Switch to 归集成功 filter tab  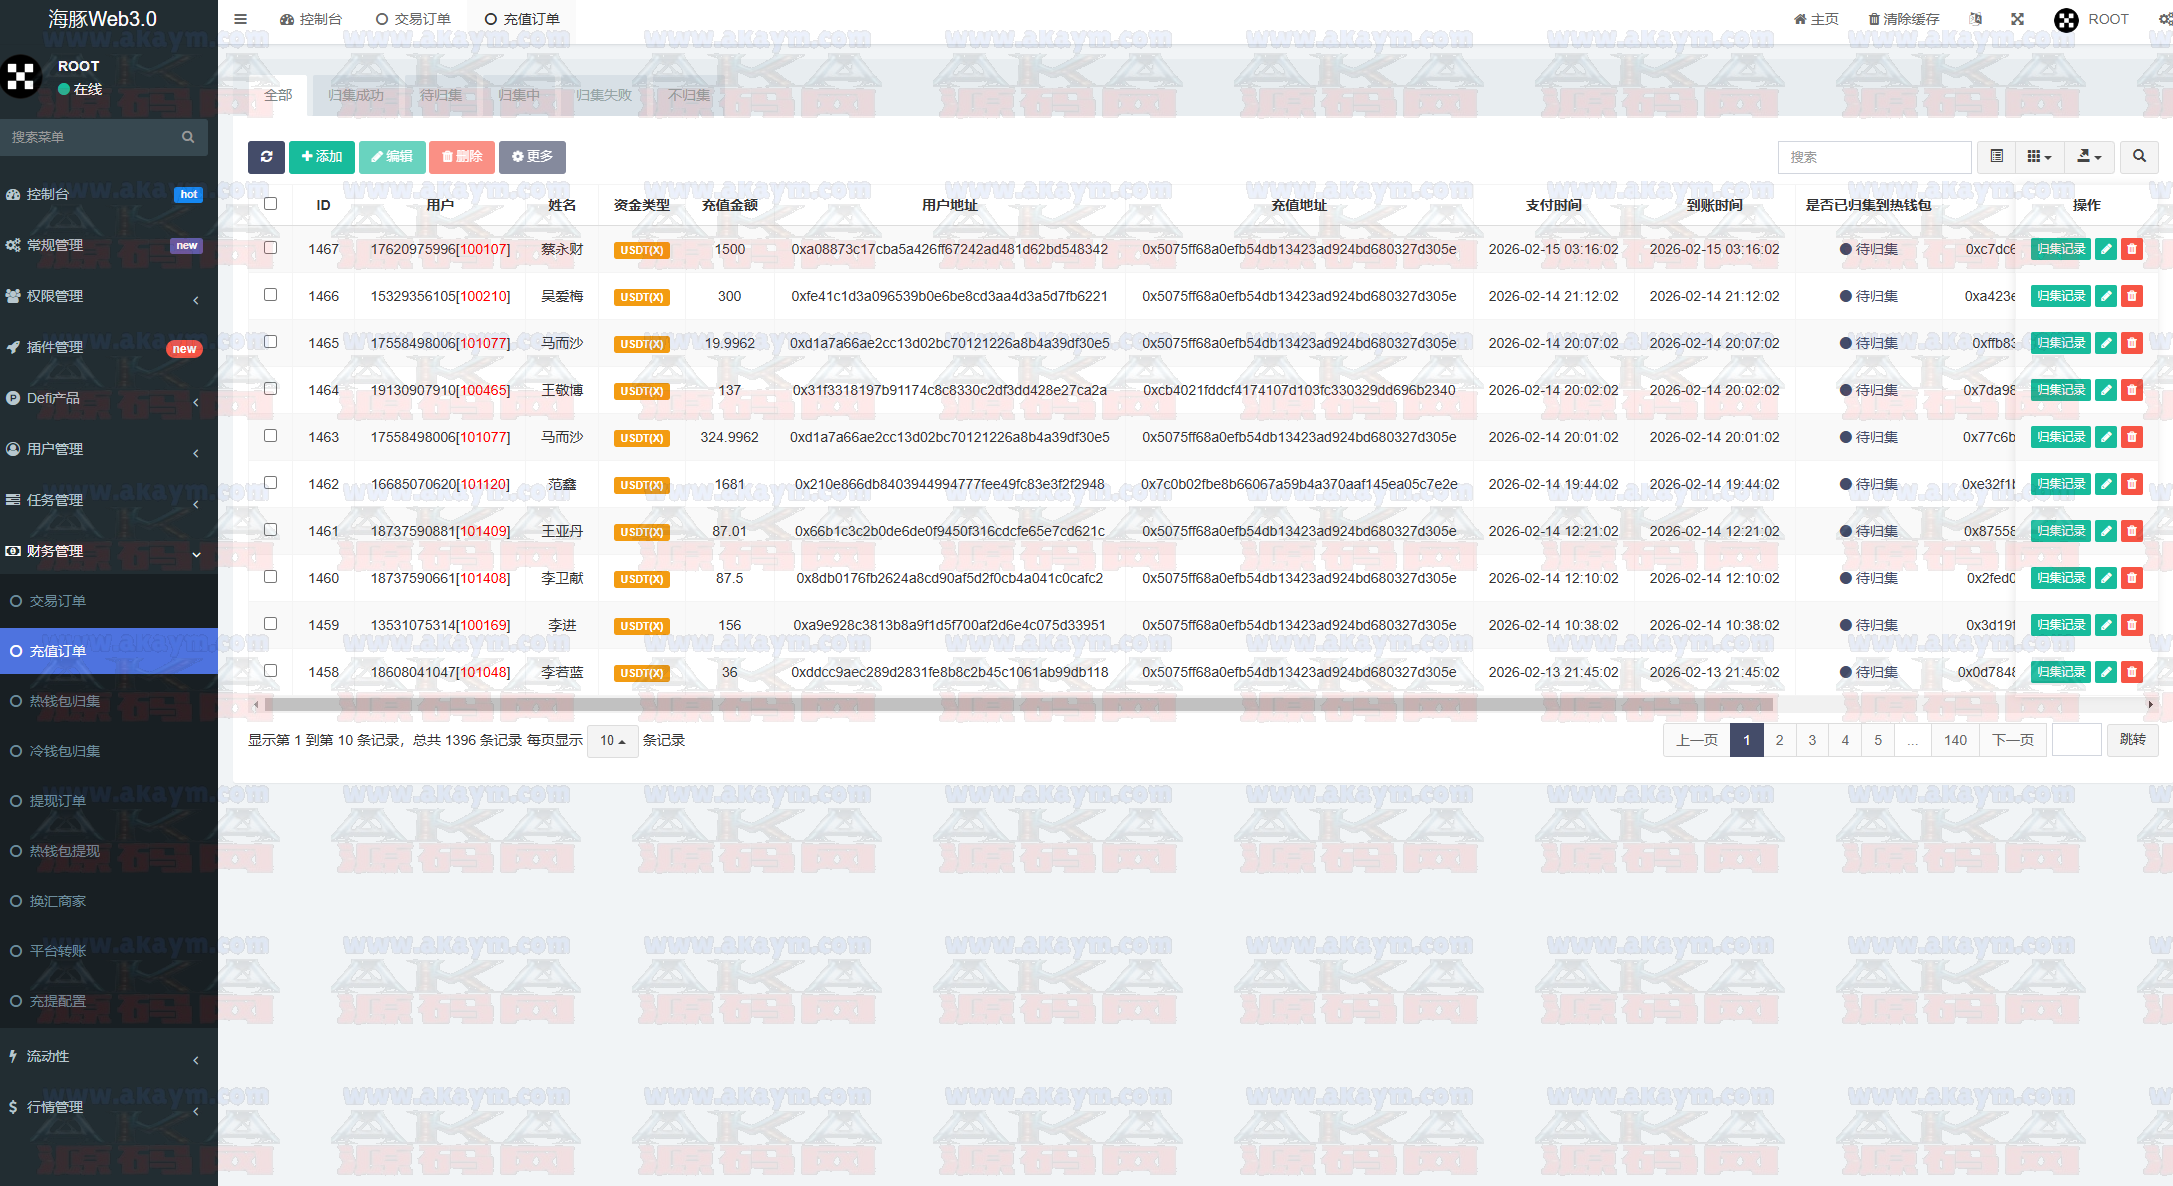tap(355, 96)
